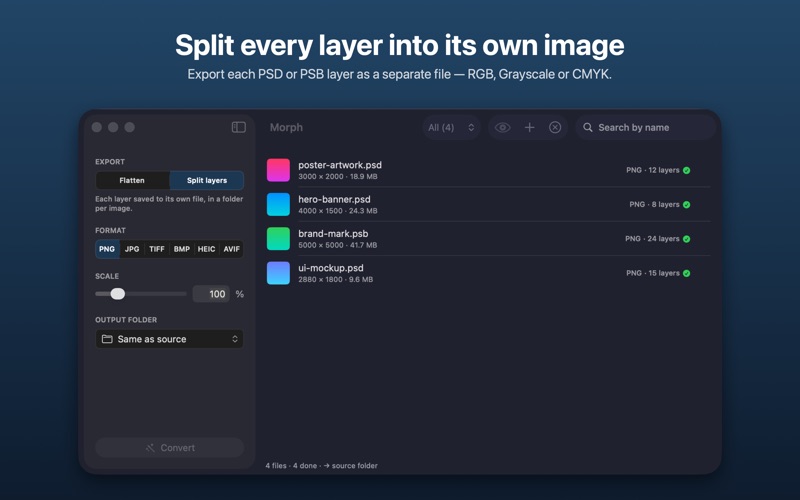Select the hero-banner.psd file name
The width and height of the screenshot is (800, 500).
pos(334,199)
